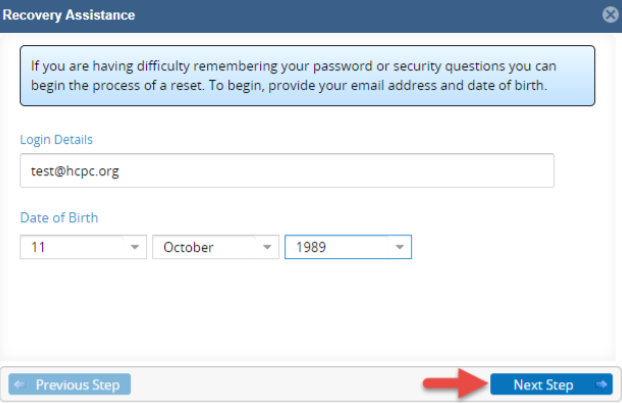Image resolution: width=622 pixels, height=403 pixels.
Task: Select the day value 11 box
Action: coord(83,247)
